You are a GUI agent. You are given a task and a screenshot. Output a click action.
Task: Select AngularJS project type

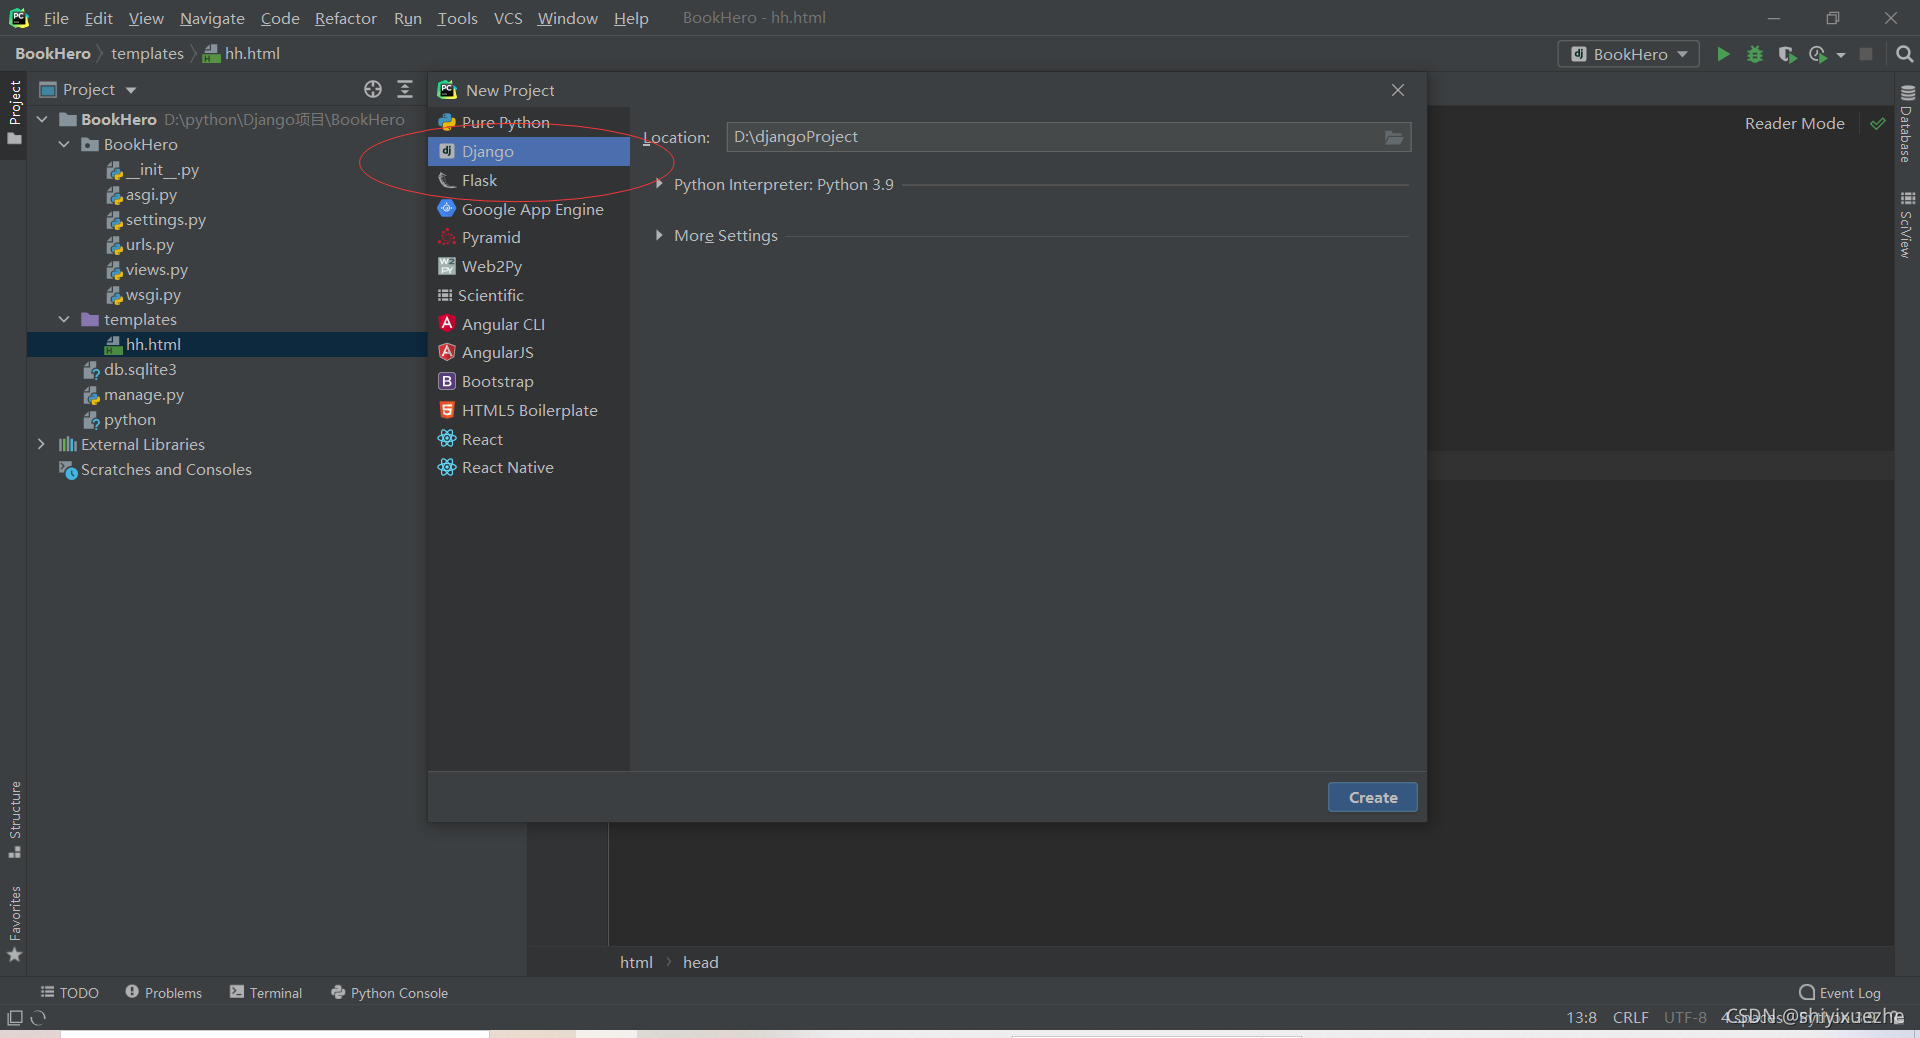529,352
